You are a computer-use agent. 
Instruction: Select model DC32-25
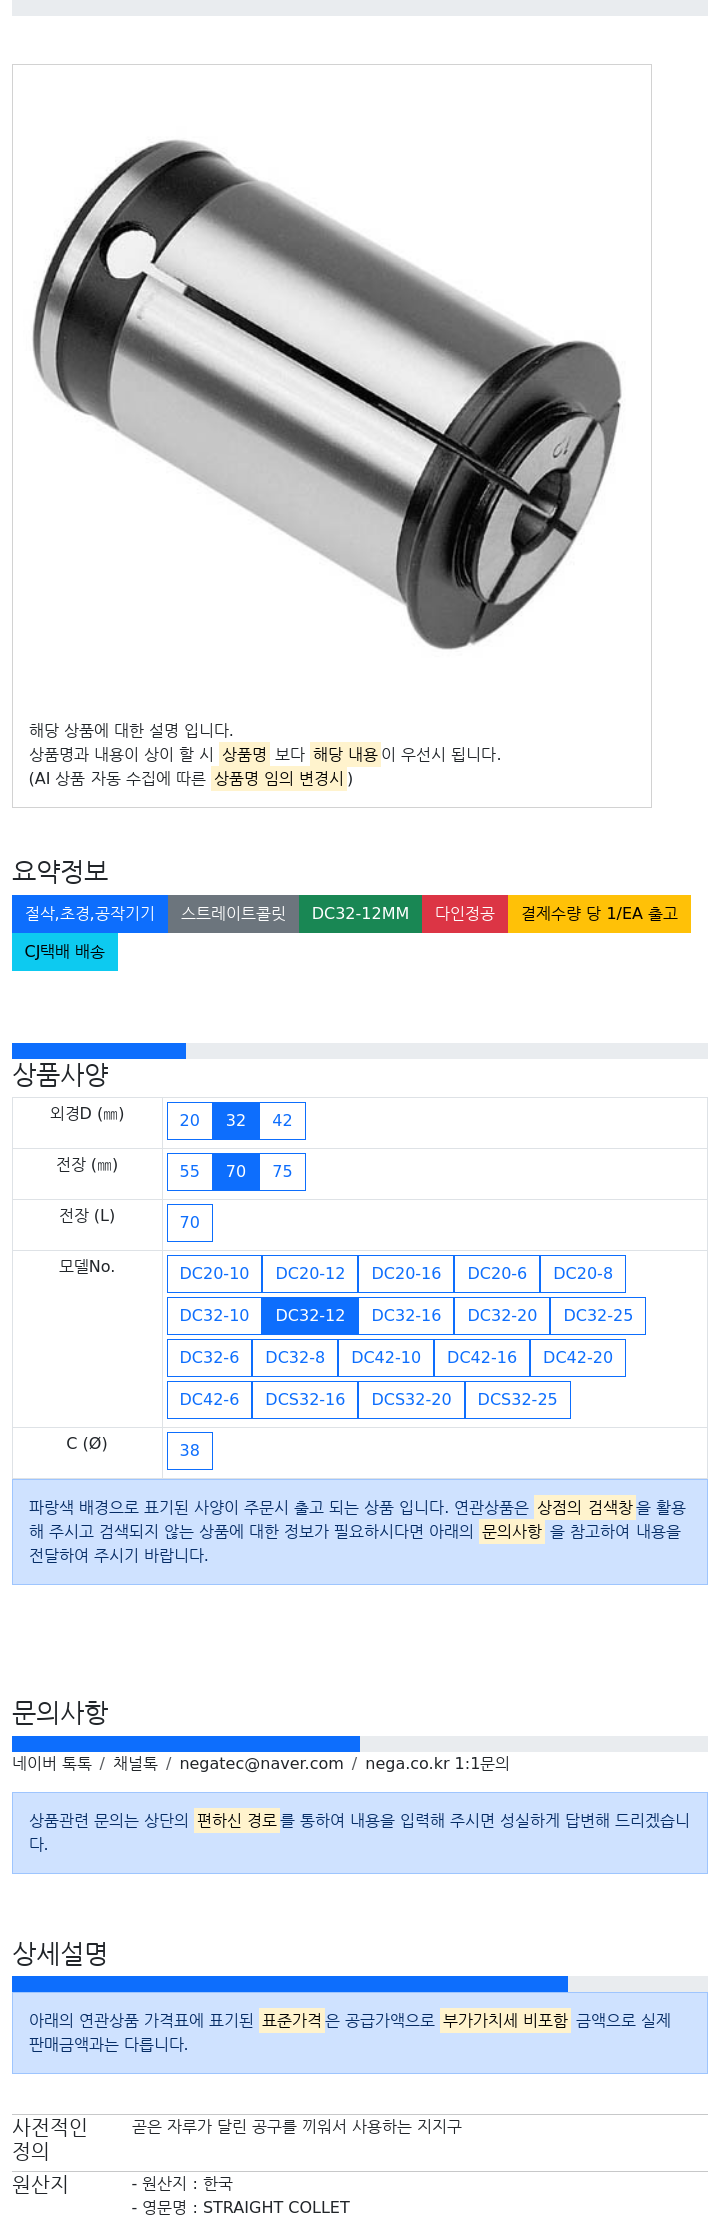click(598, 1315)
